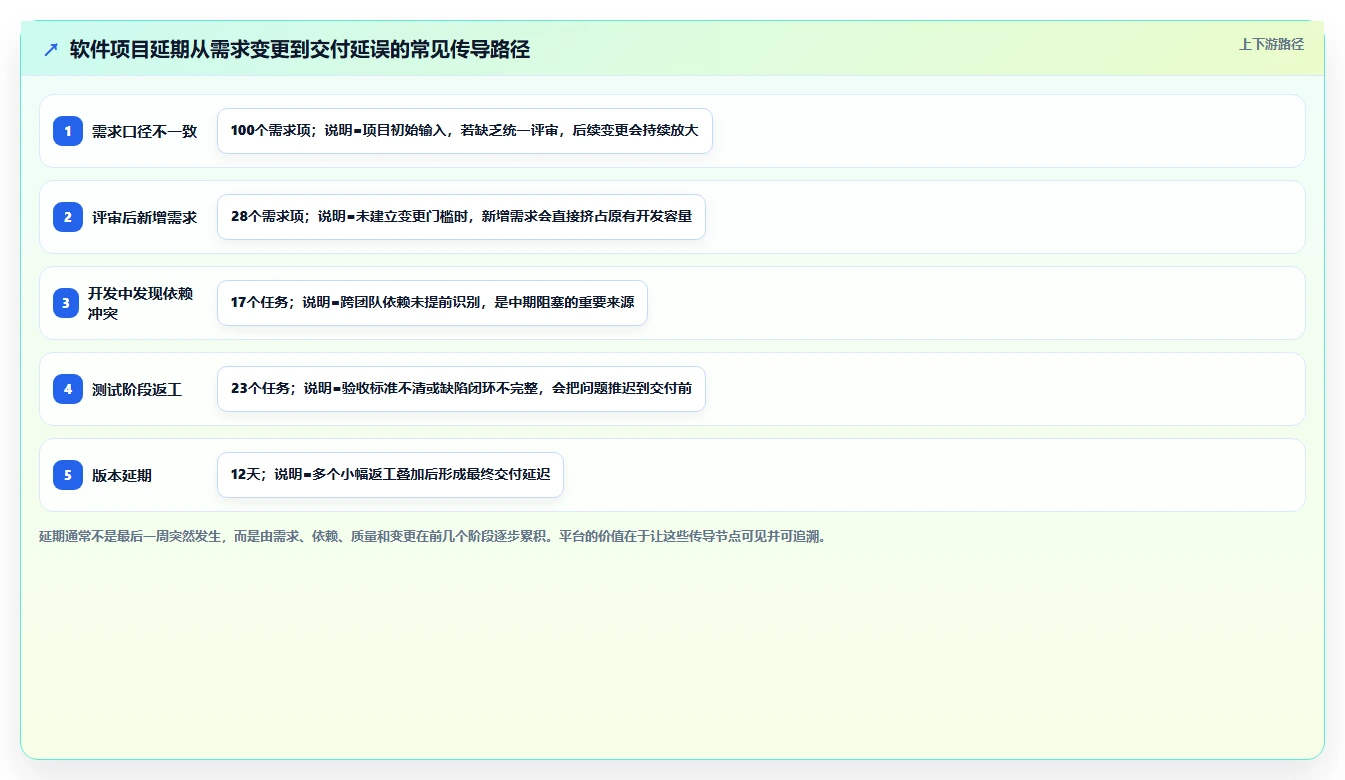Select step badge 3 for 开发中发现依赖冲突

[68, 303]
